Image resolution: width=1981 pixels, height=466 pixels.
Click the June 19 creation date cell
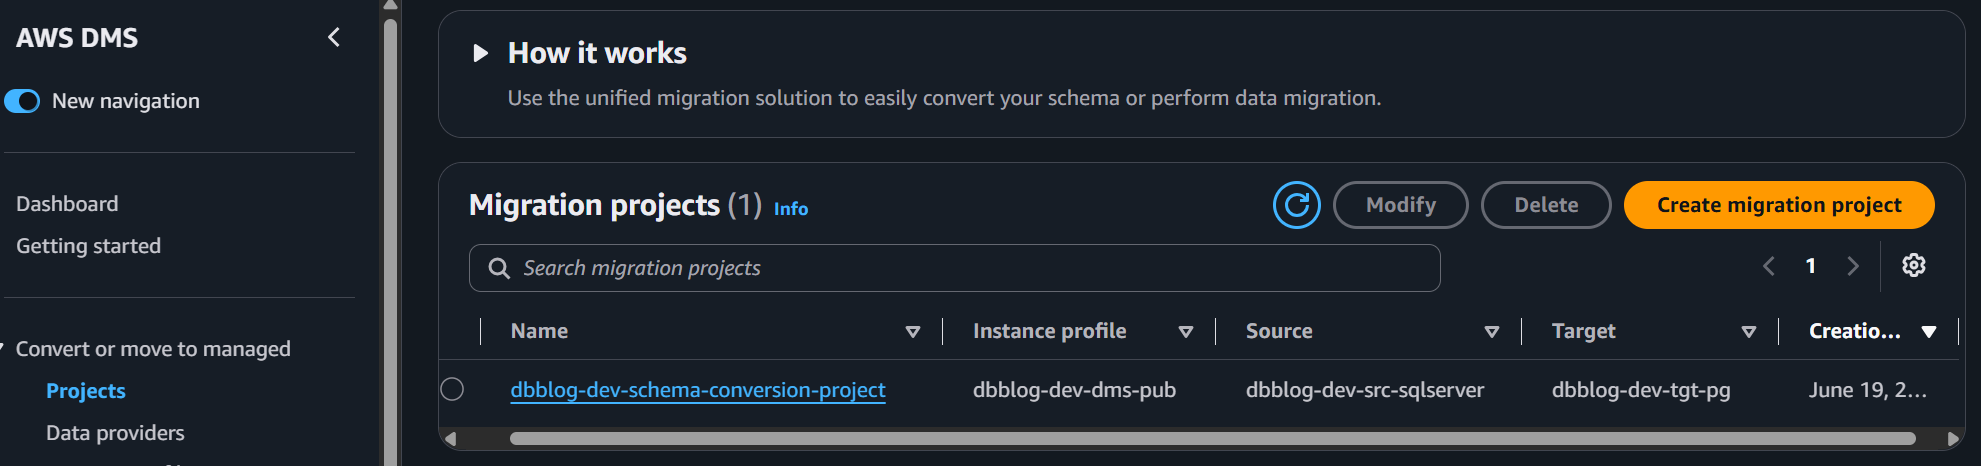click(x=1867, y=390)
